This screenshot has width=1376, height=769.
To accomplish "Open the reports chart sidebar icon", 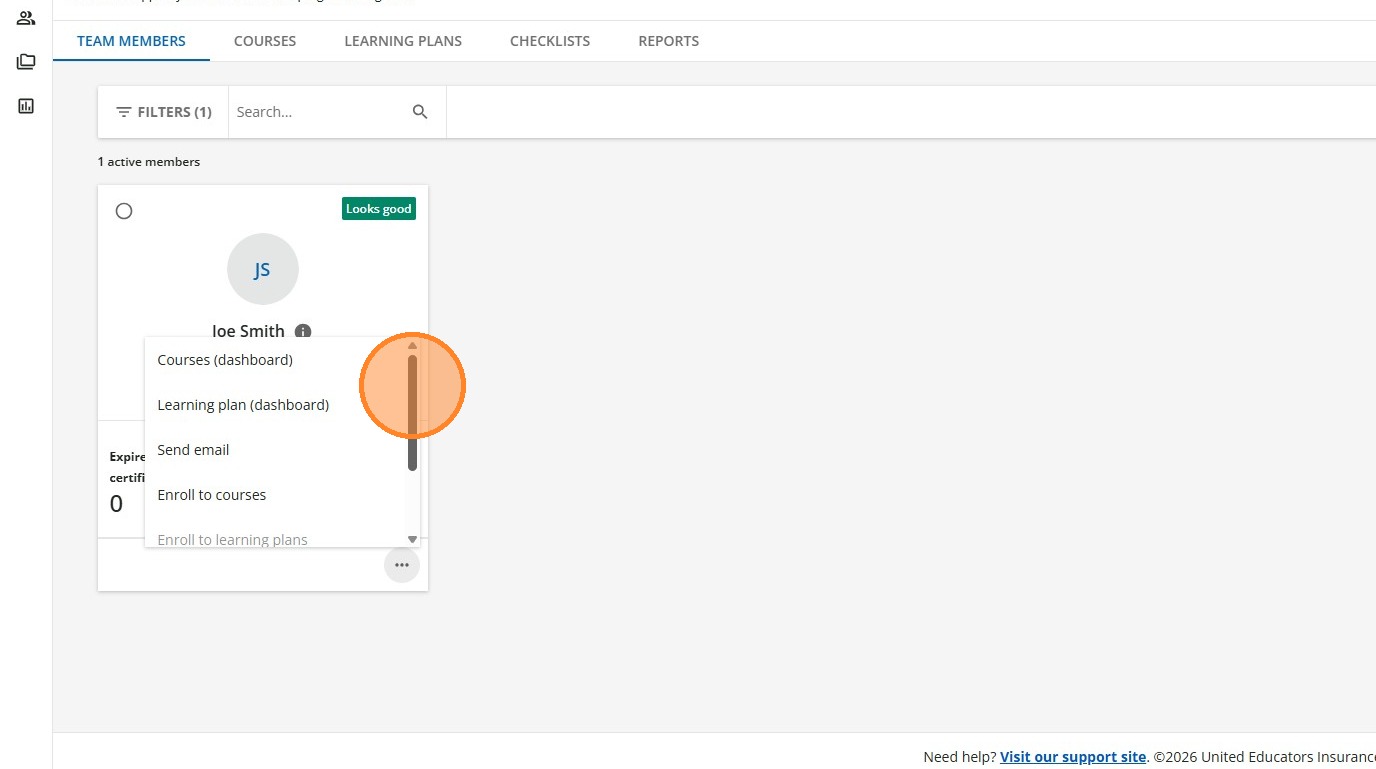I will tap(26, 106).
